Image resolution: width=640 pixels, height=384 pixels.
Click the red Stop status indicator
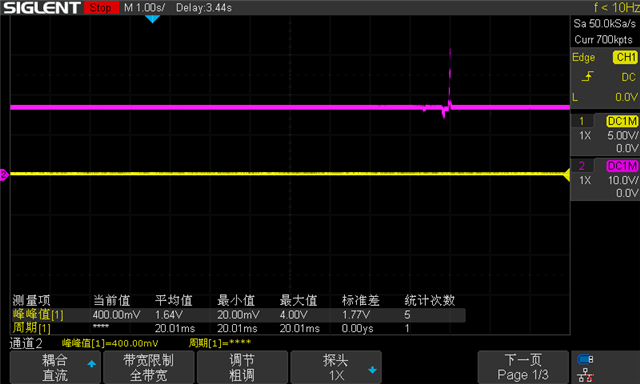click(101, 8)
